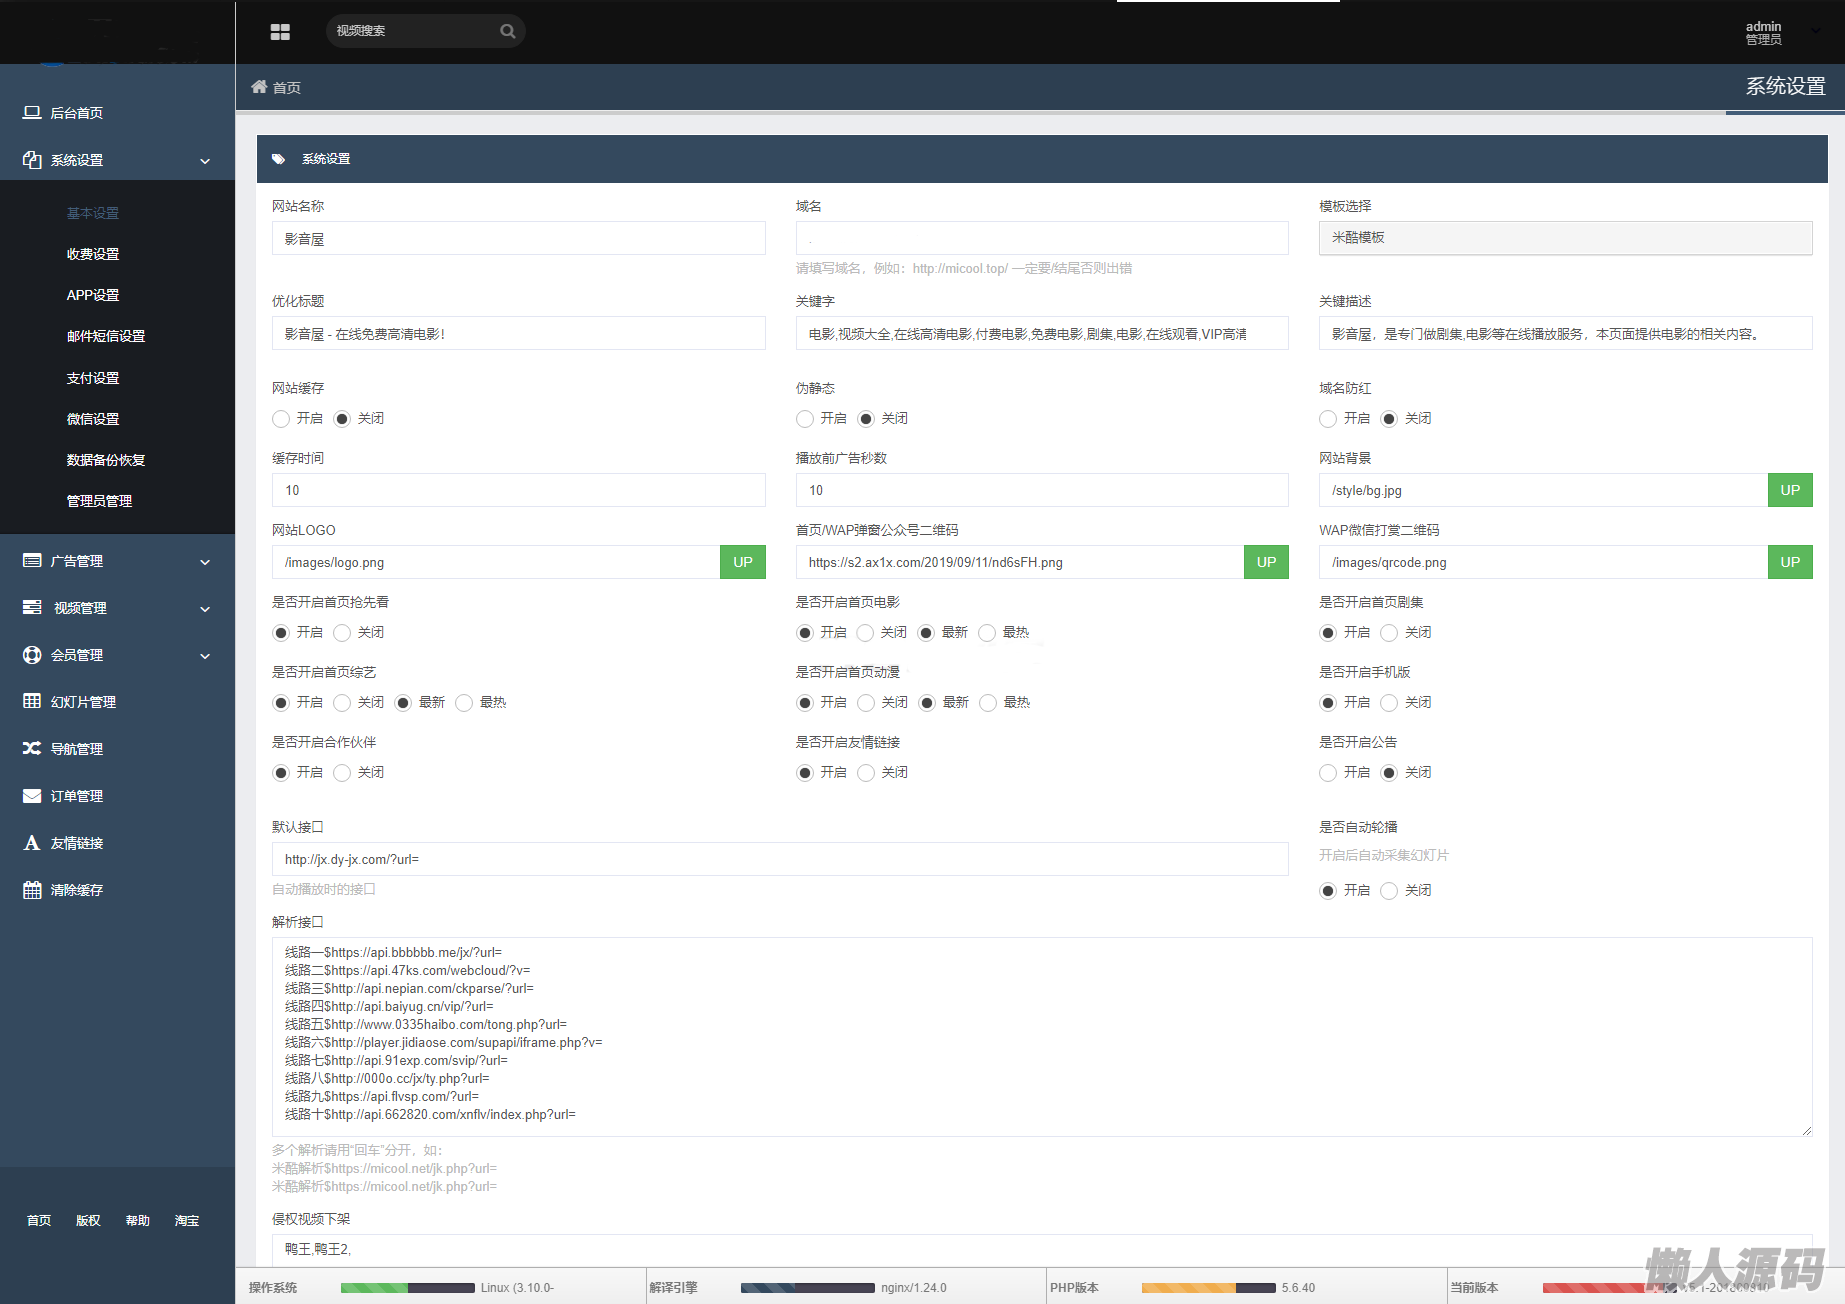Click UP button beside 网站LOGO field
Viewport: 1845px width, 1304px height.
click(x=742, y=562)
